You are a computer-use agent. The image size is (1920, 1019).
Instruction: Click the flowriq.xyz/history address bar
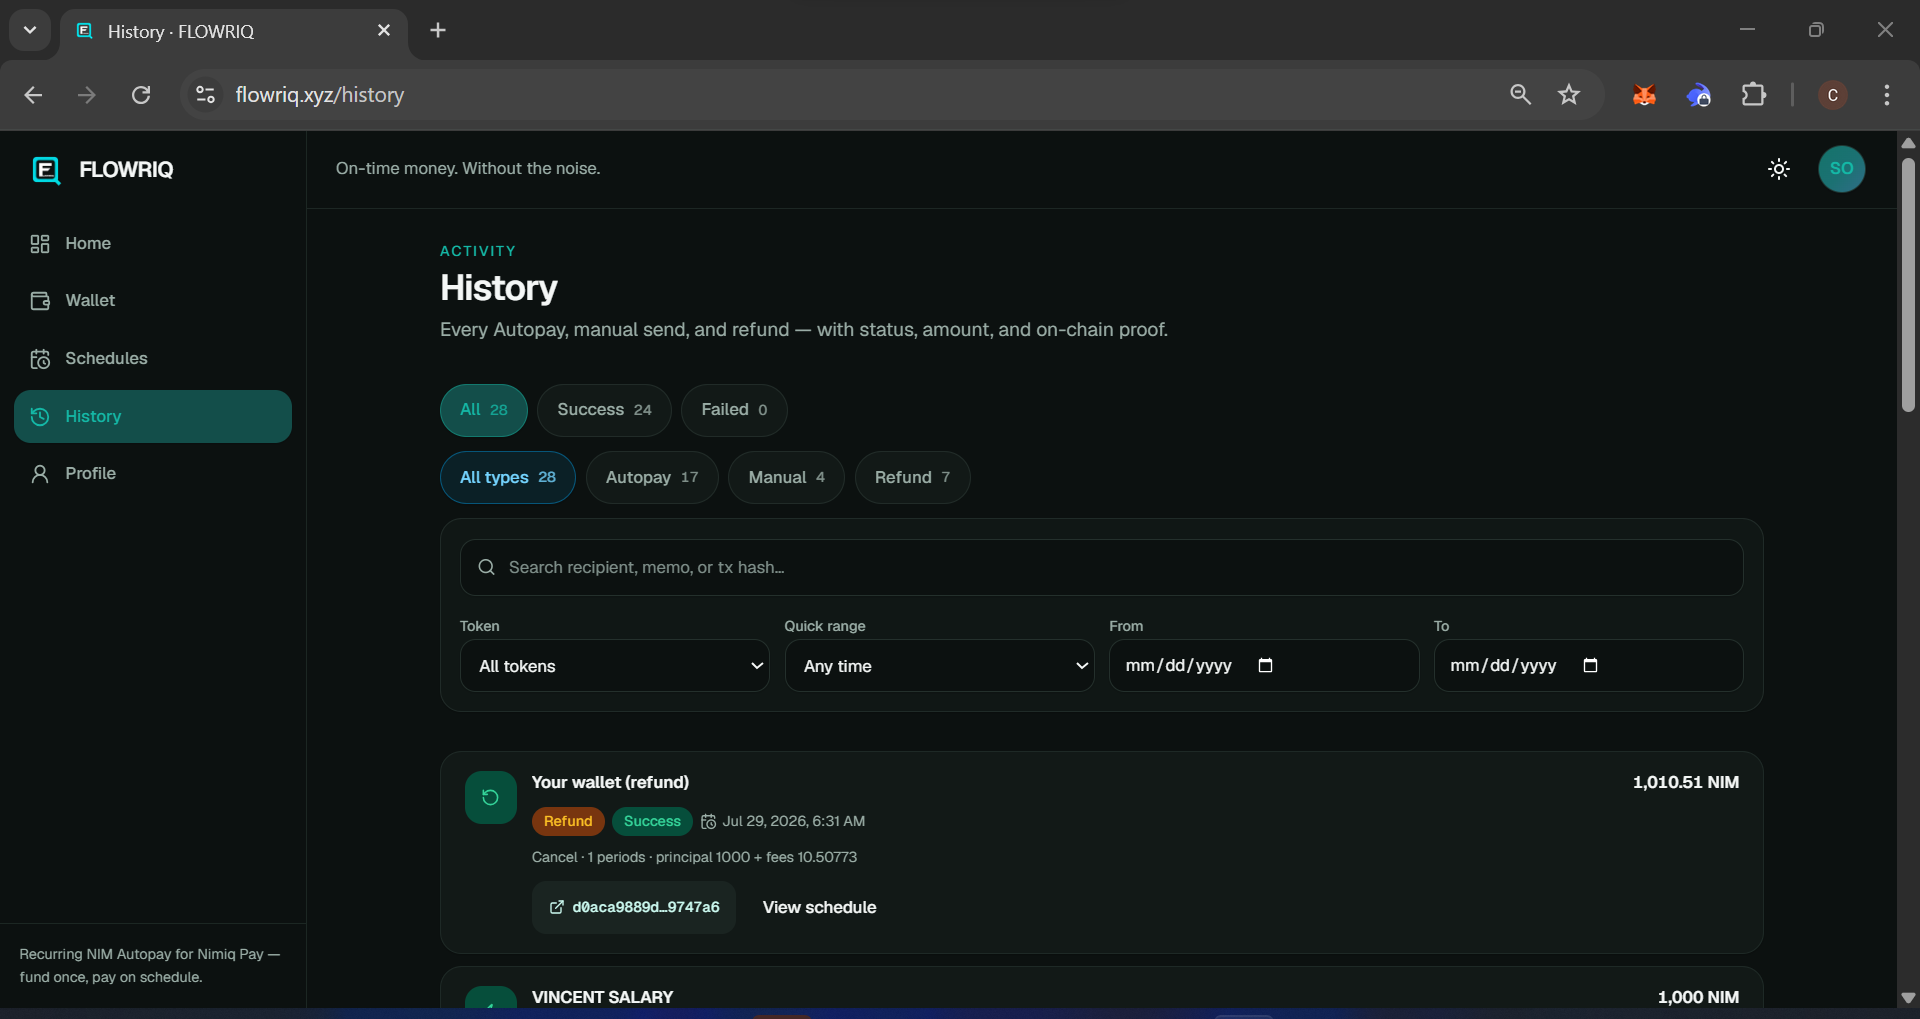tap(320, 95)
